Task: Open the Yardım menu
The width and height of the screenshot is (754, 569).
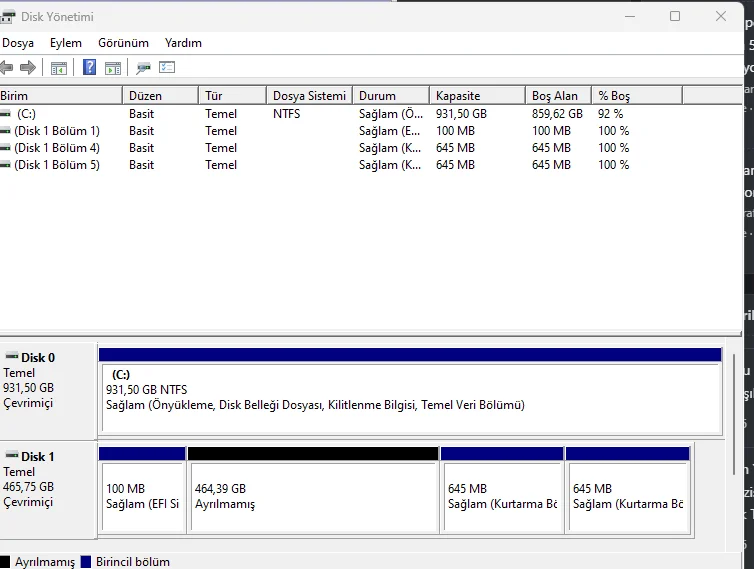Action: point(183,43)
